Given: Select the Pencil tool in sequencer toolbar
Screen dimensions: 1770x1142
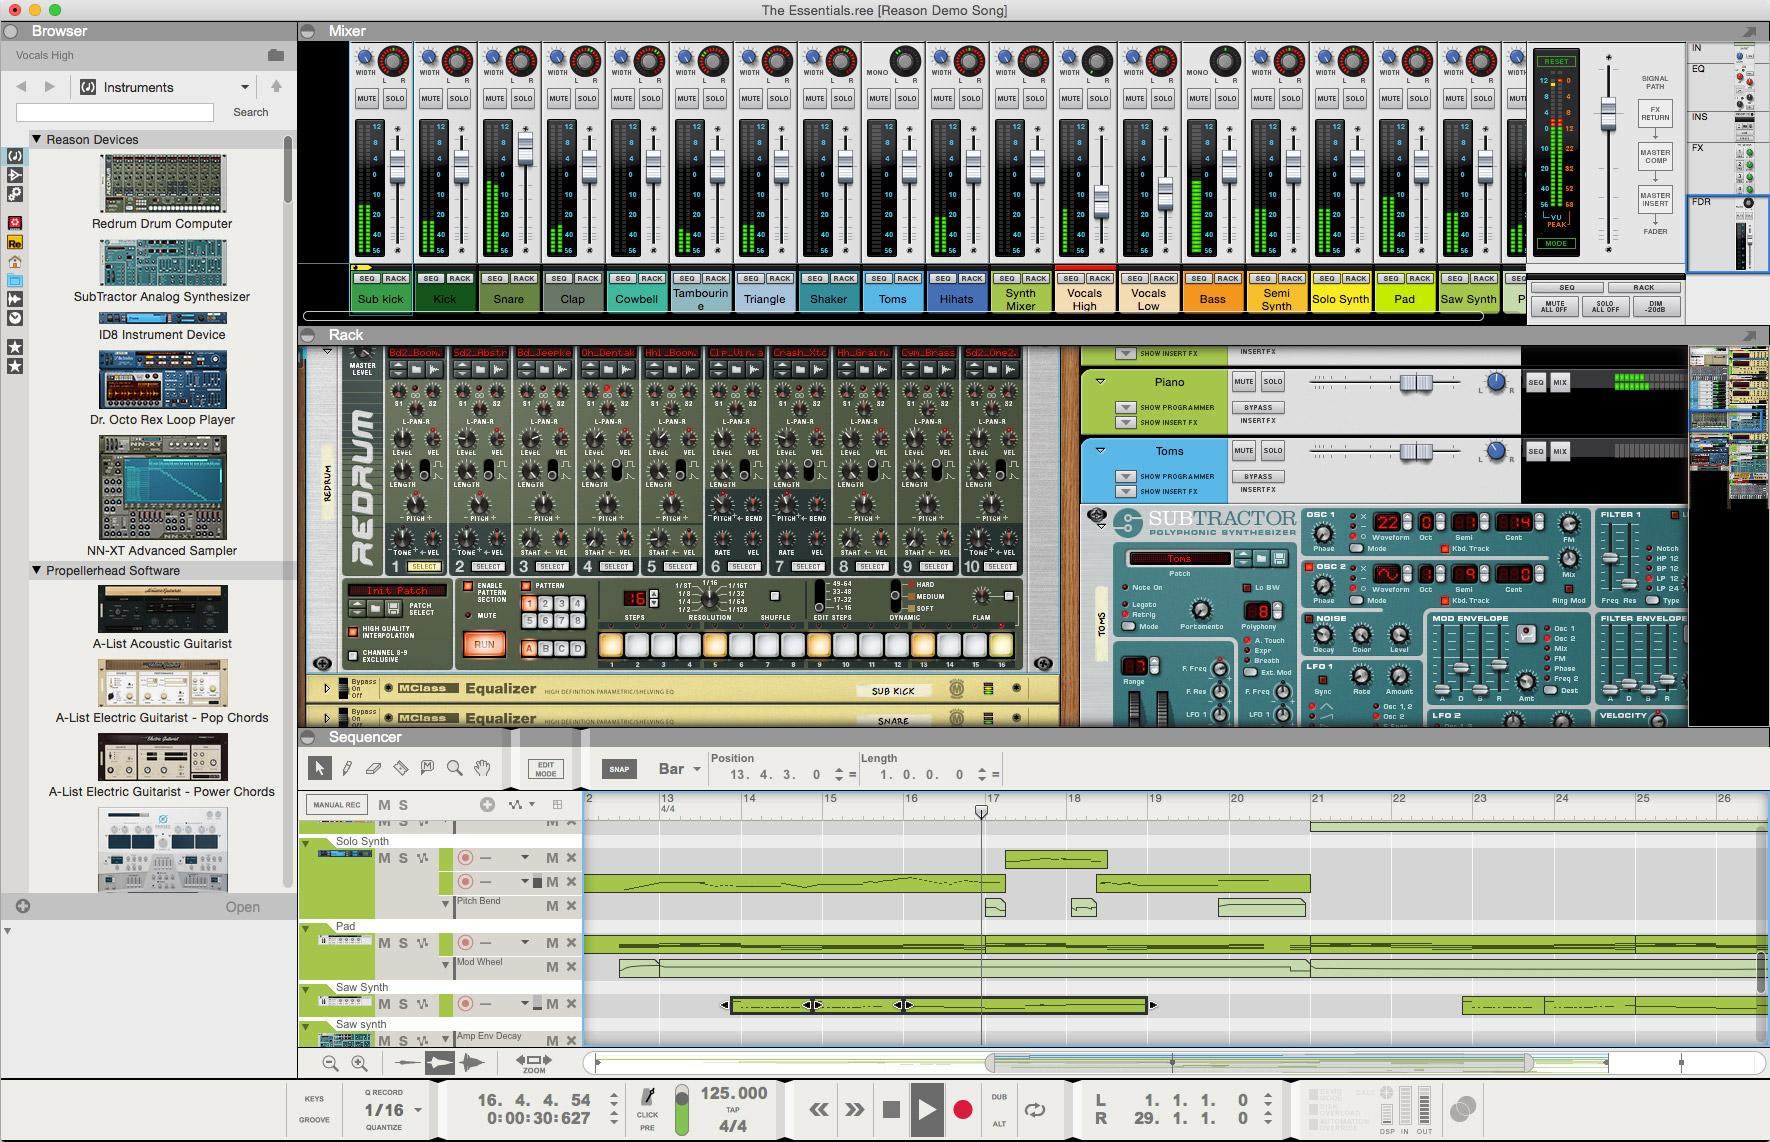Looking at the screenshot, I should 346,768.
